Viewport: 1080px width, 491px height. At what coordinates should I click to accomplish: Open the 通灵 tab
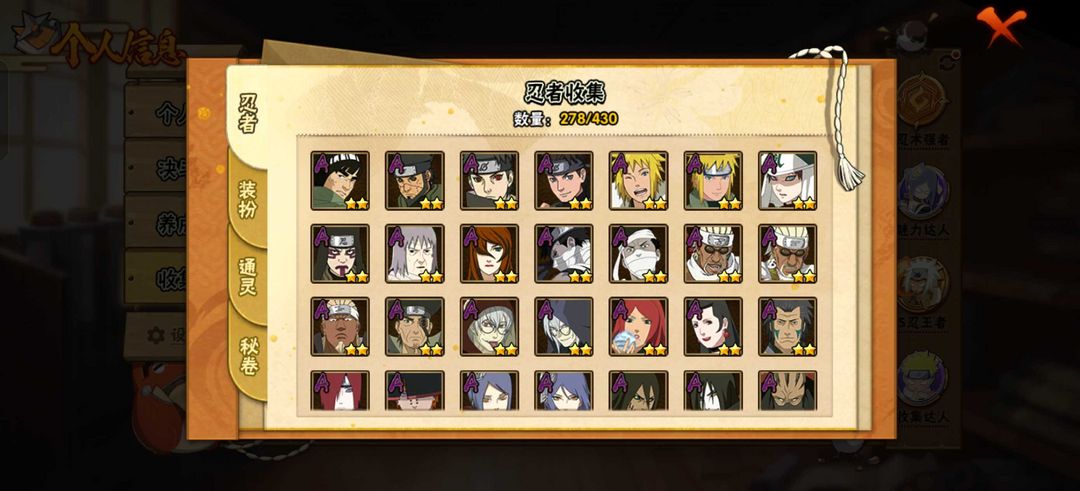coord(248,276)
